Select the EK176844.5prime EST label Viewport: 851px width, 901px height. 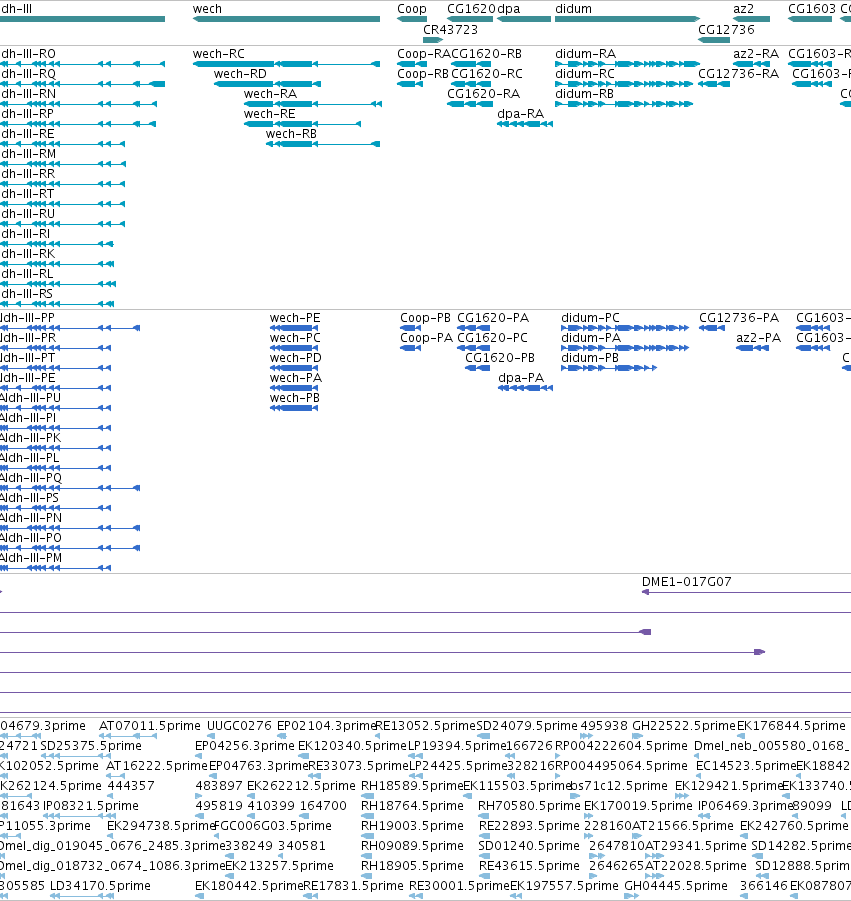pyautogui.click(x=791, y=726)
